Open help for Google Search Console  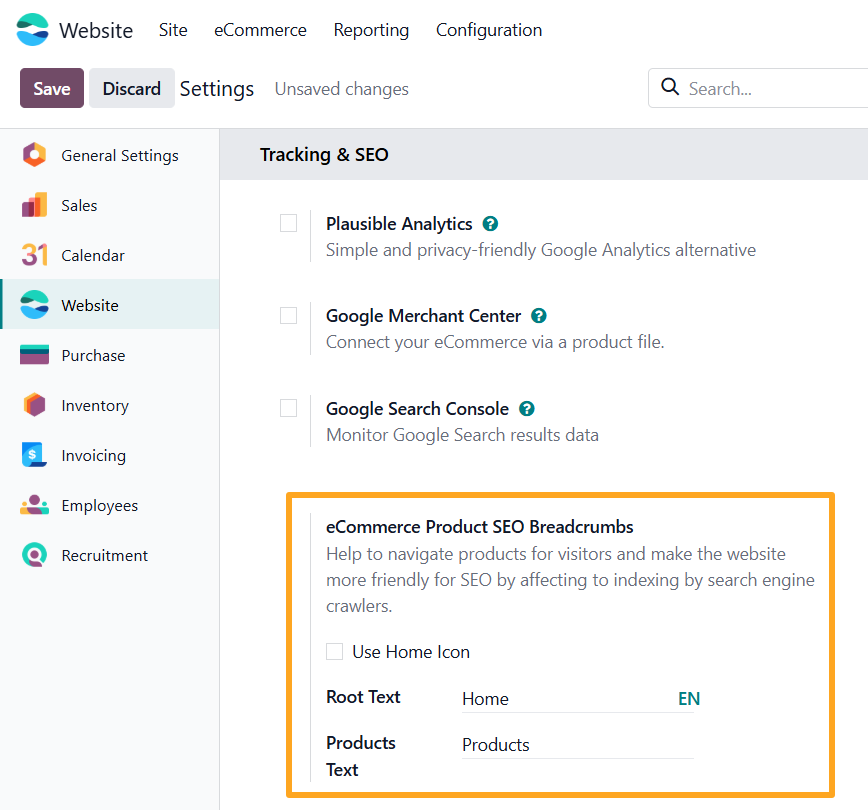point(526,409)
